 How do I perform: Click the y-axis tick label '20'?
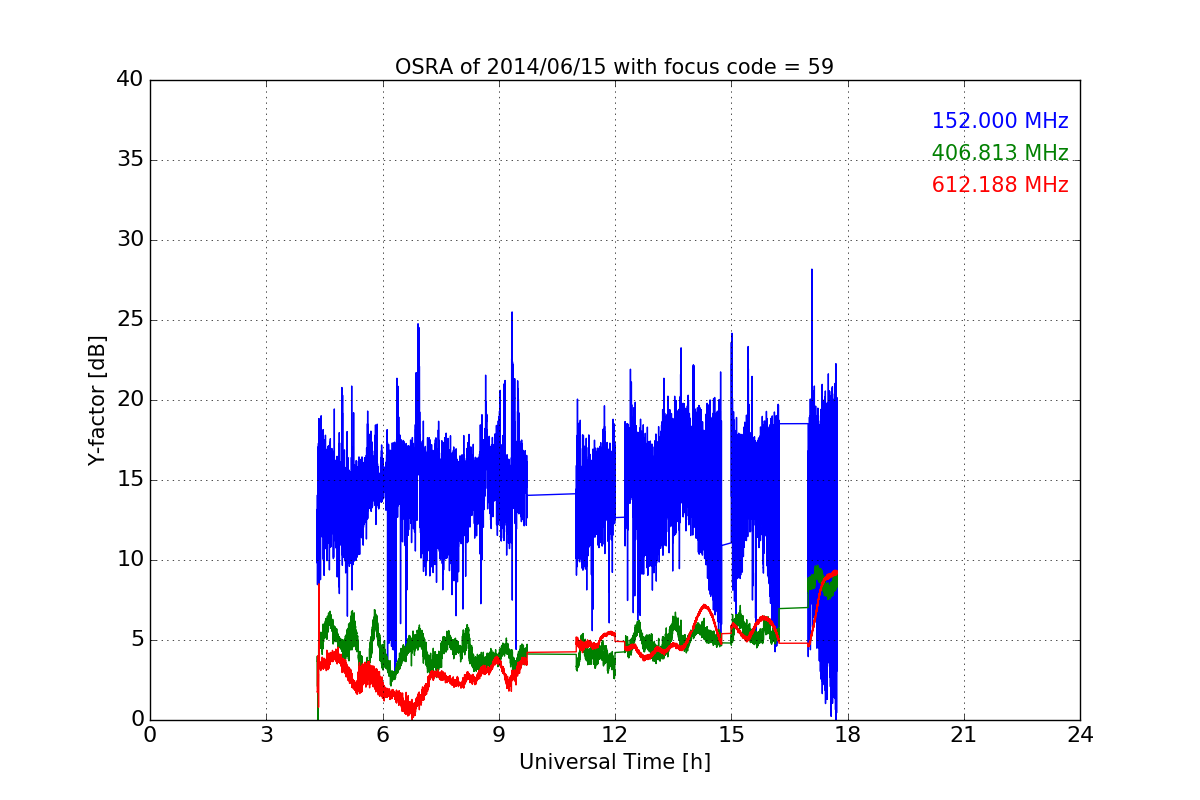[x=130, y=400]
